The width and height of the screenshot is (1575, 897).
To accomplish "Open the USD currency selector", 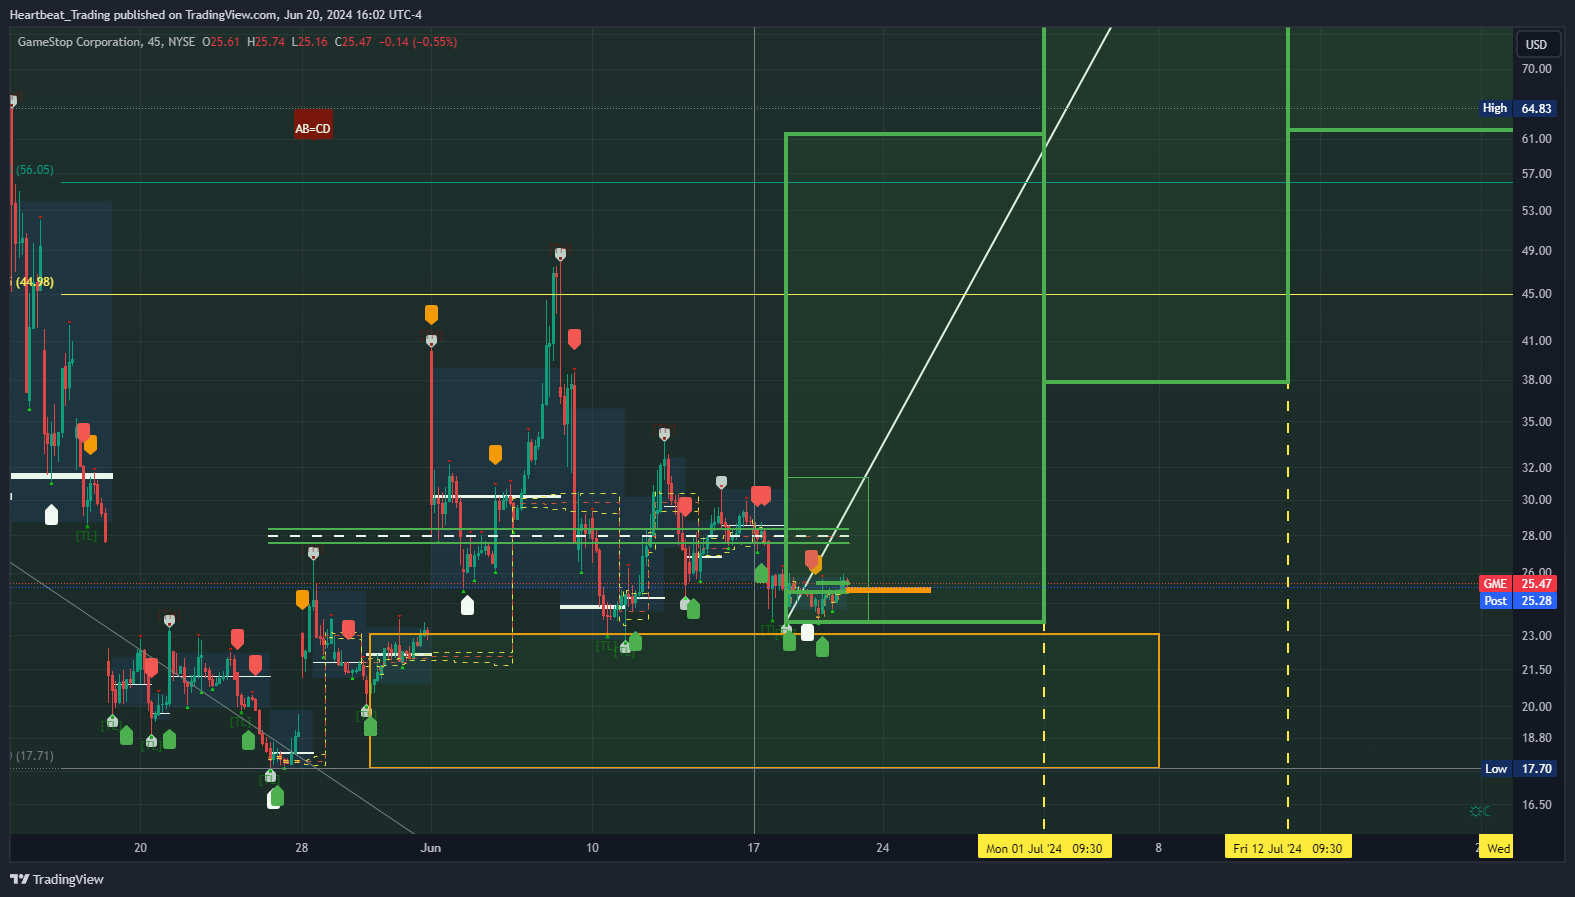I will coord(1536,44).
